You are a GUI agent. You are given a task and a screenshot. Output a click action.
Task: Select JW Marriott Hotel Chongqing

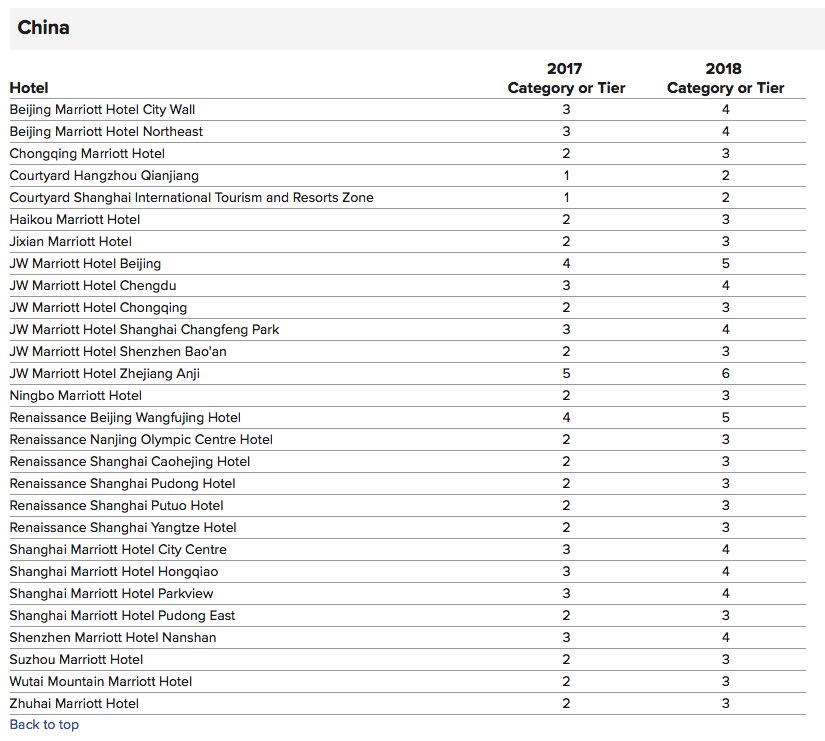(x=98, y=308)
